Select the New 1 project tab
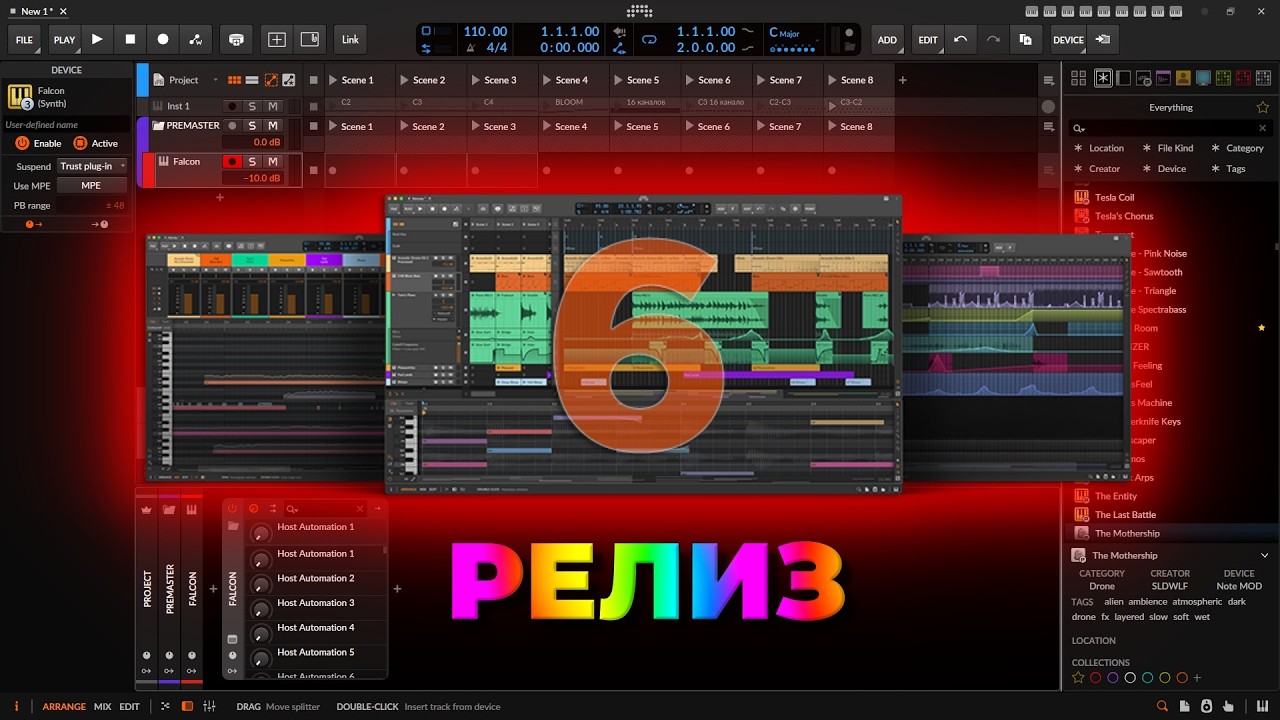The width and height of the screenshot is (1280, 720). [37, 11]
